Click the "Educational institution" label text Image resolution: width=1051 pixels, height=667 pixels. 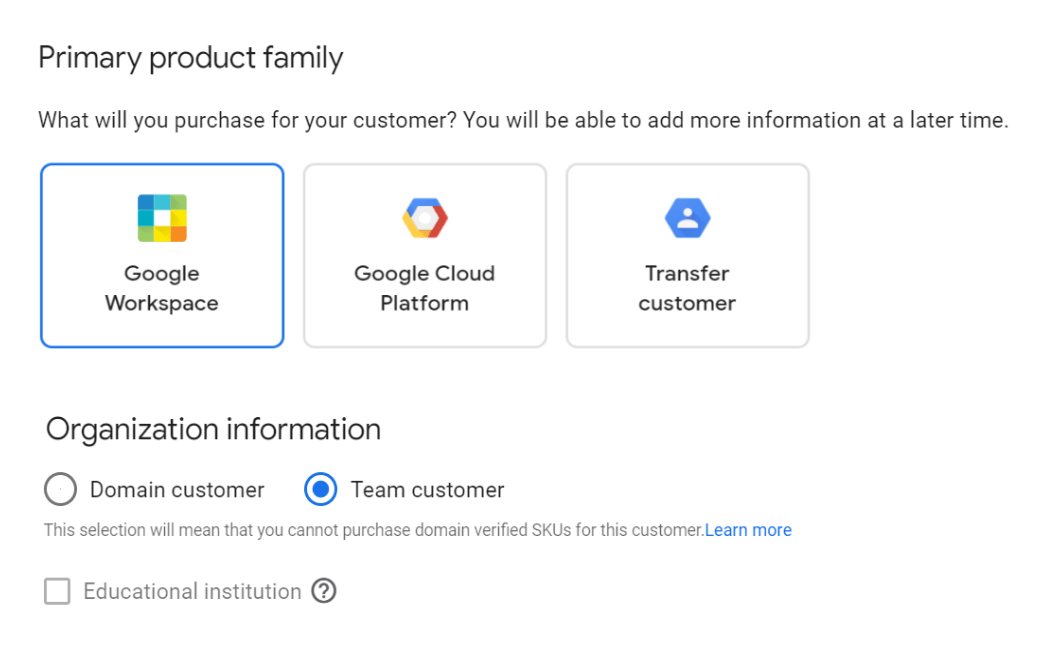click(x=192, y=592)
